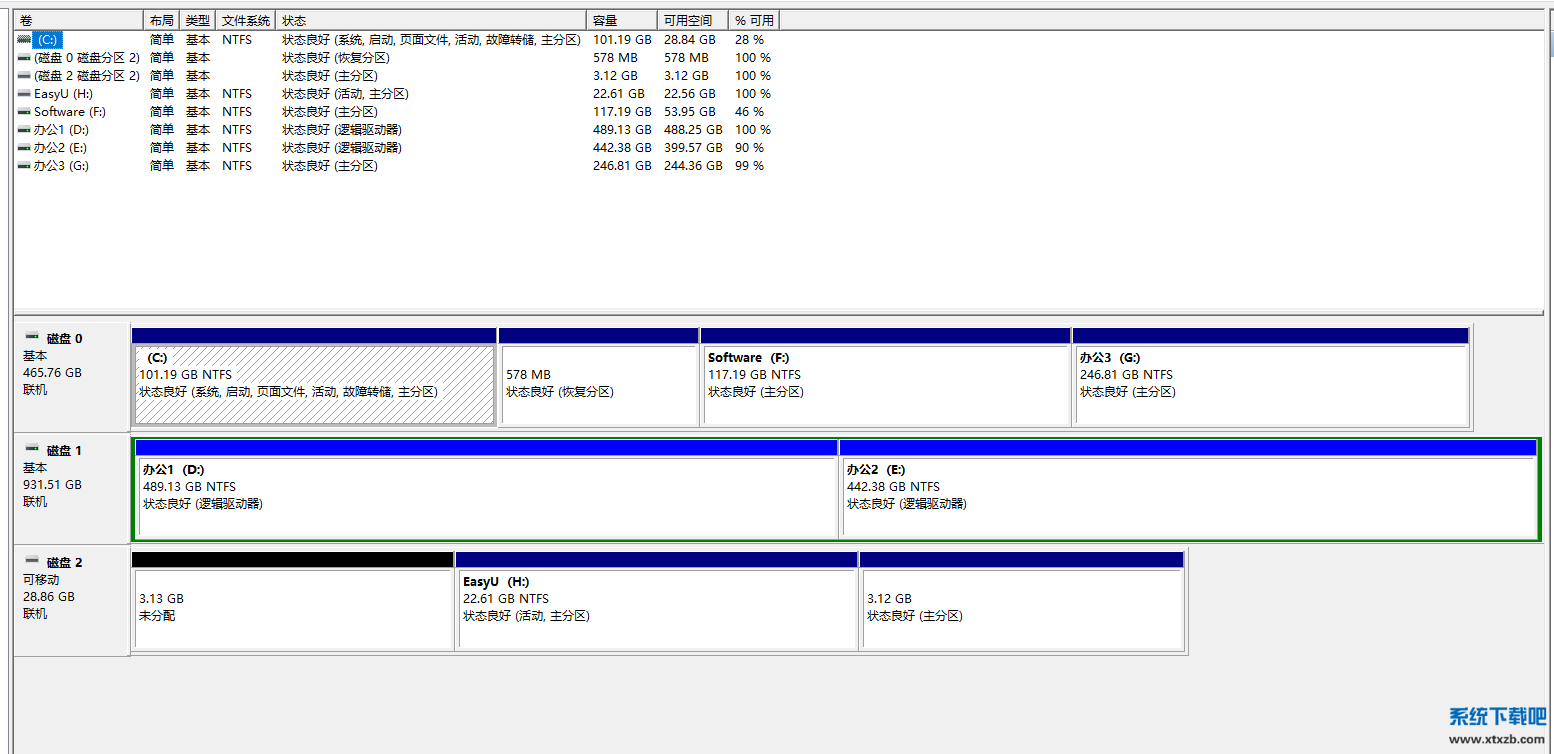Click the drive icon beside (C:) in the volume list
1554x754 pixels.
point(25,40)
